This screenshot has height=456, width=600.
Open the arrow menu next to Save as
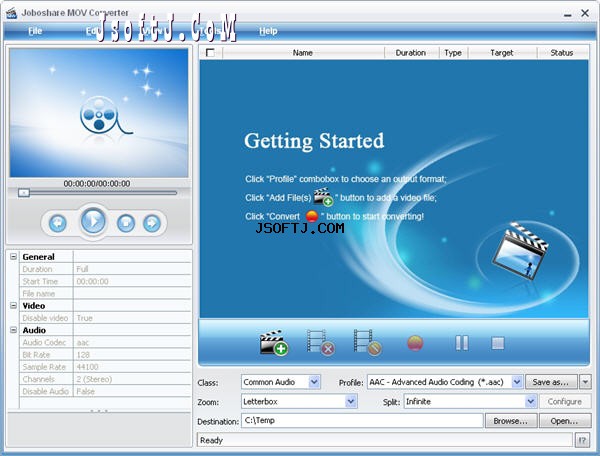click(x=585, y=382)
